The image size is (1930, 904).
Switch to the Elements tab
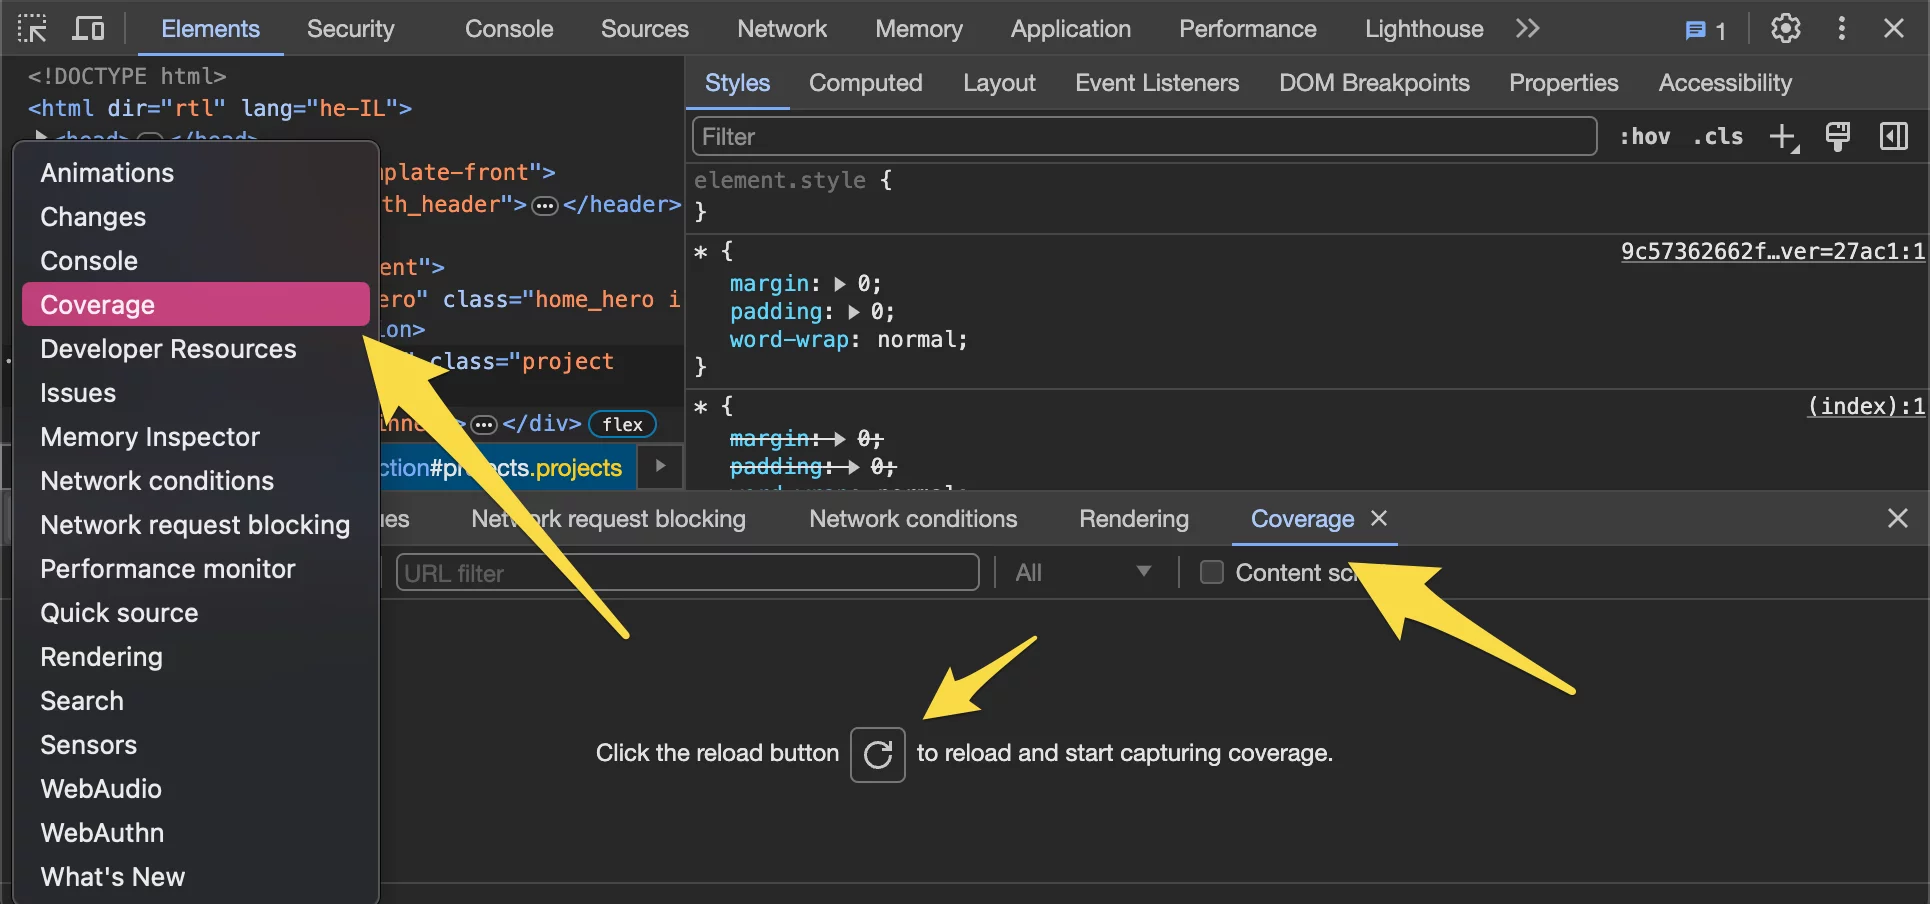210,29
